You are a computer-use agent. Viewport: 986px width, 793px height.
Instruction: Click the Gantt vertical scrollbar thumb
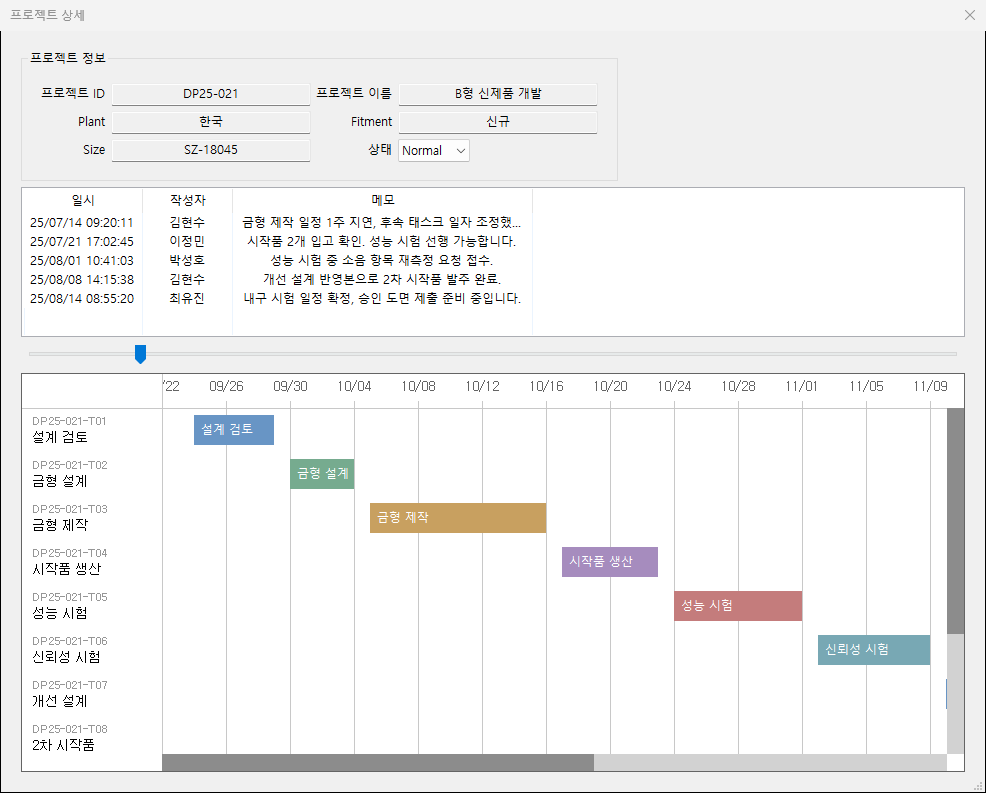pos(955,521)
